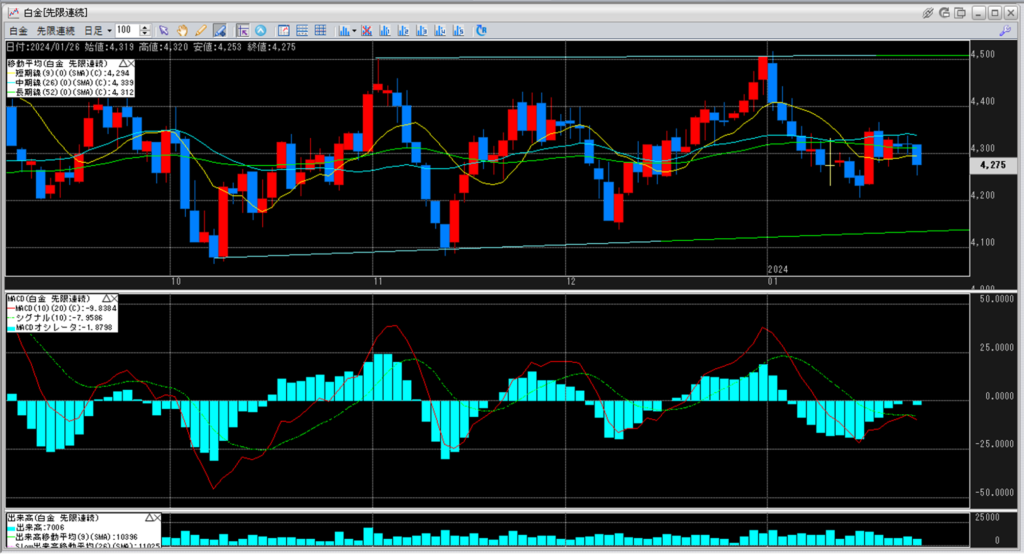Load chart template 1 icon

coord(385,31)
